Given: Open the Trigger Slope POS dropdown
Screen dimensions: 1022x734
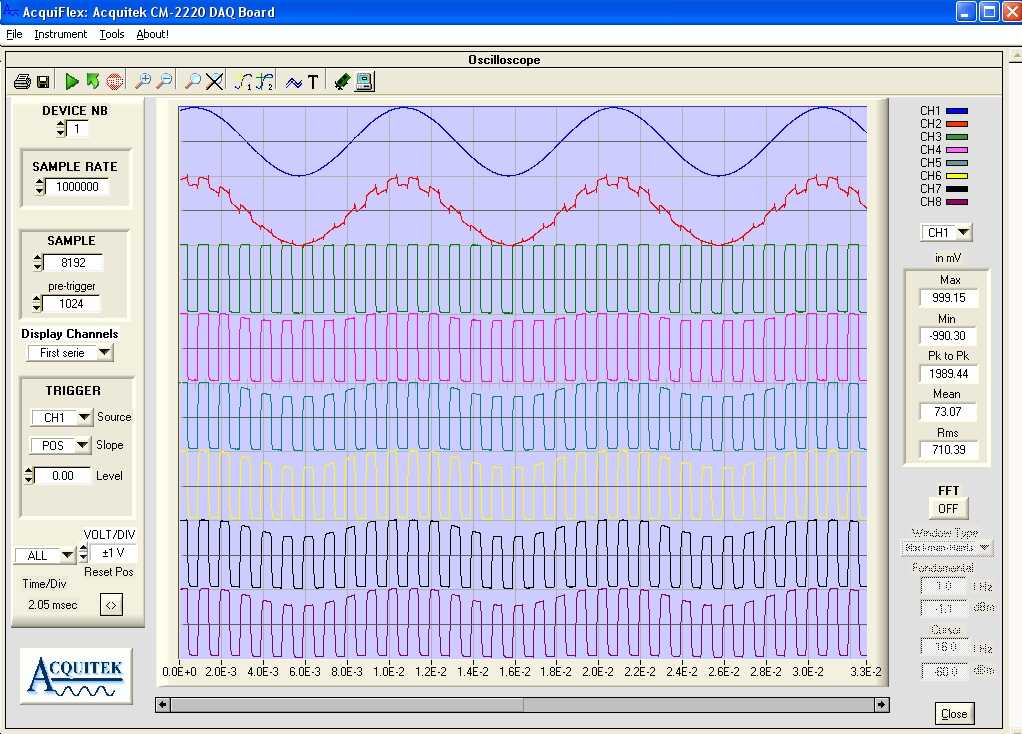Looking at the screenshot, I should coord(60,445).
